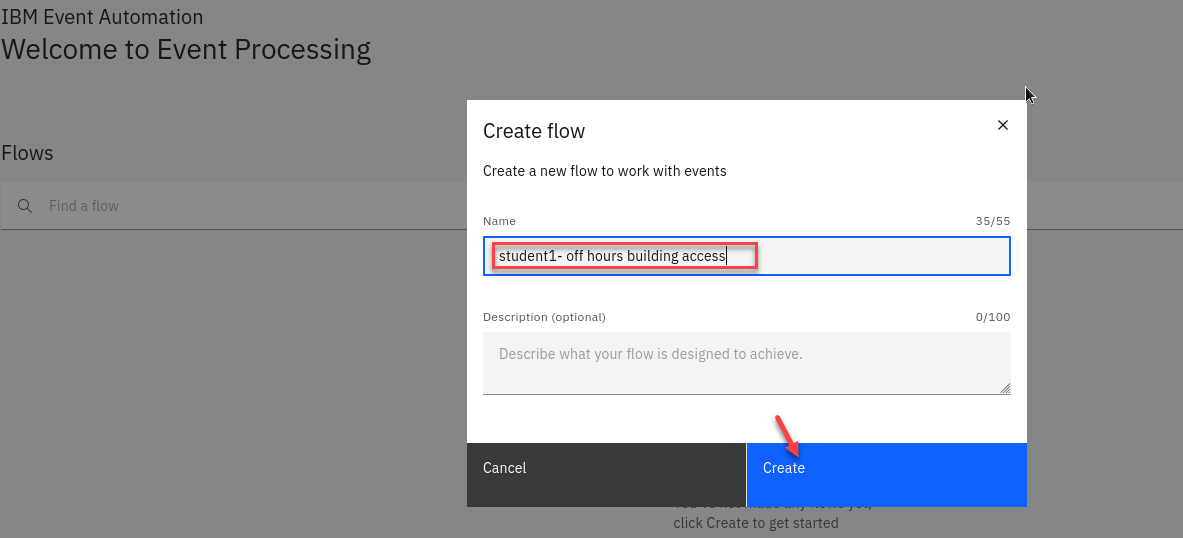Click the "Create a new flow" subtitle text
Image resolution: width=1183 pixels, height=538 pixels.
click(604, 171)
